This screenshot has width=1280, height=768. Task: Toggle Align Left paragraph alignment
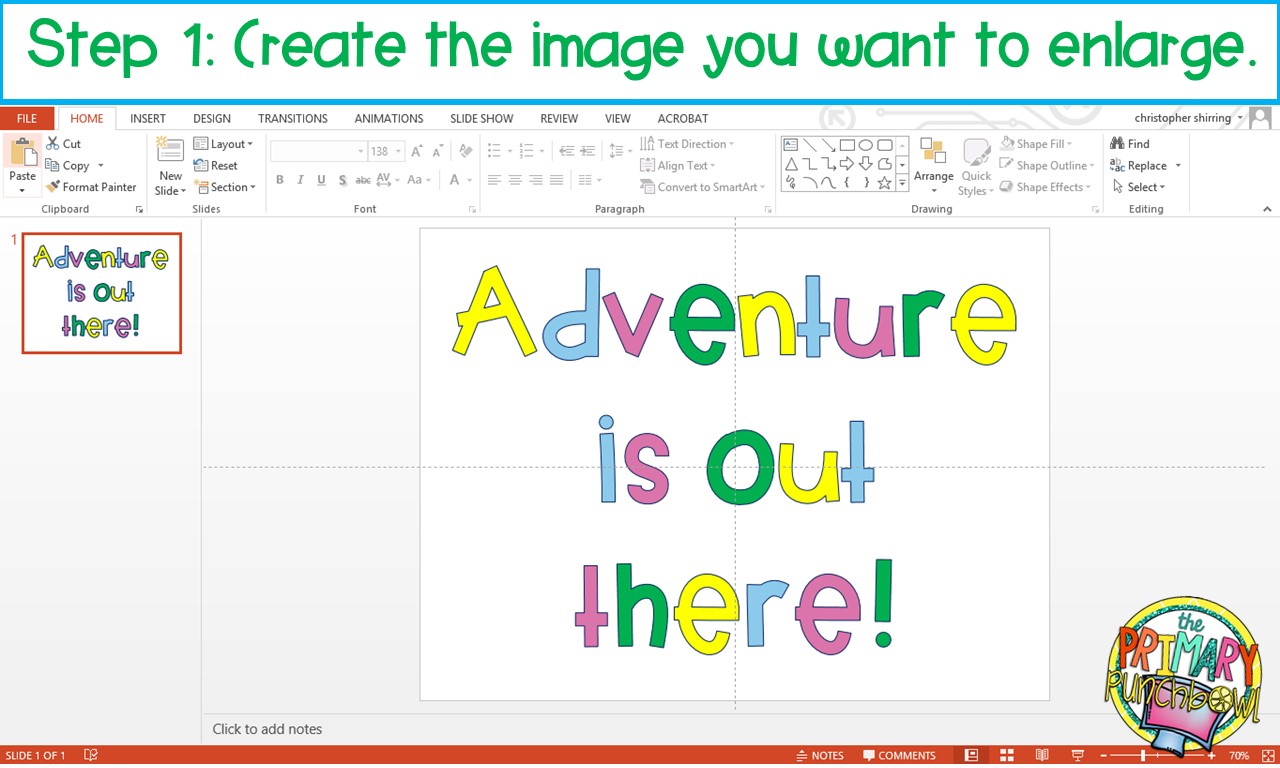click(x=494, y=180)
